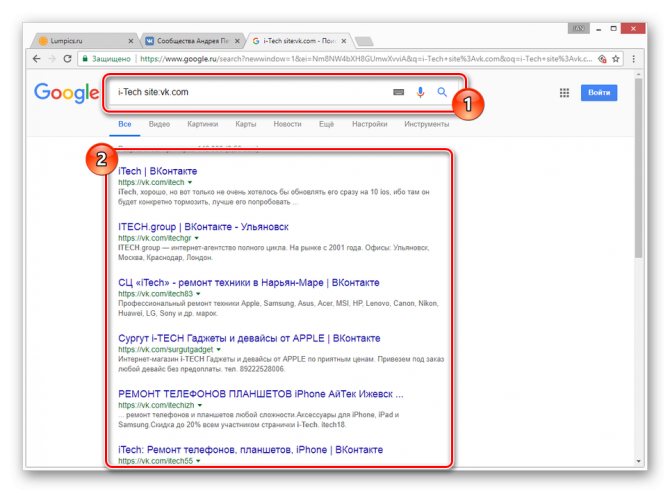
Task: Open Инструменты search tools
Action: 426,124
